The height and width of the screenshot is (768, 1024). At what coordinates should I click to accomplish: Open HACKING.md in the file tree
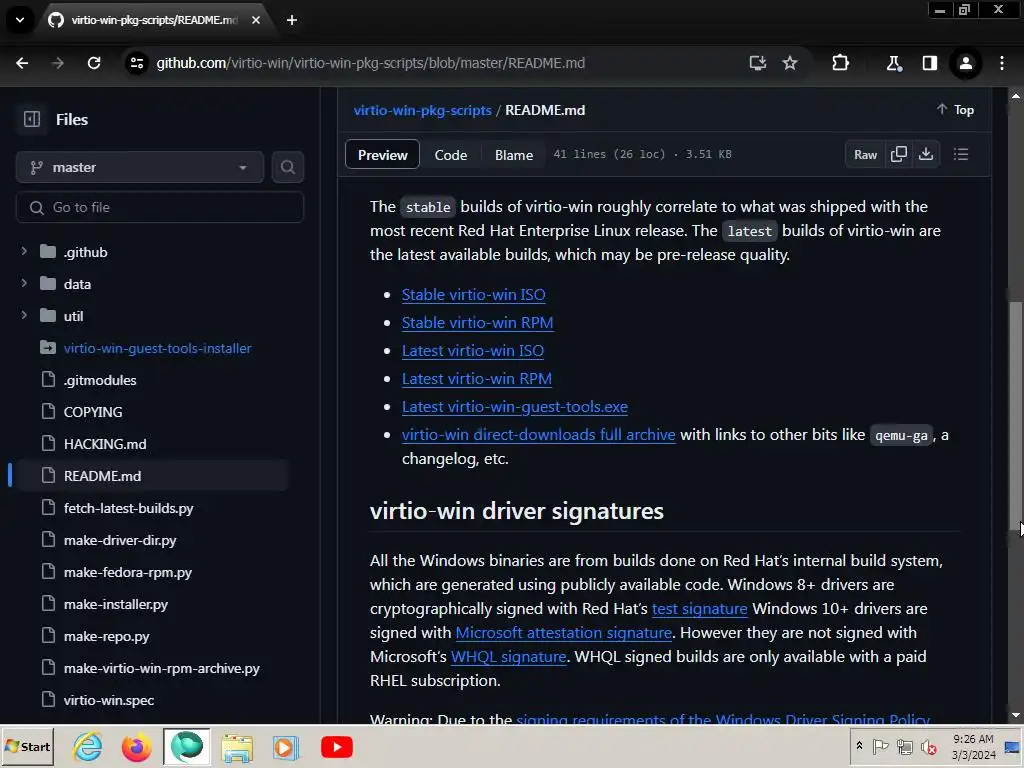(x=105, y=444)
